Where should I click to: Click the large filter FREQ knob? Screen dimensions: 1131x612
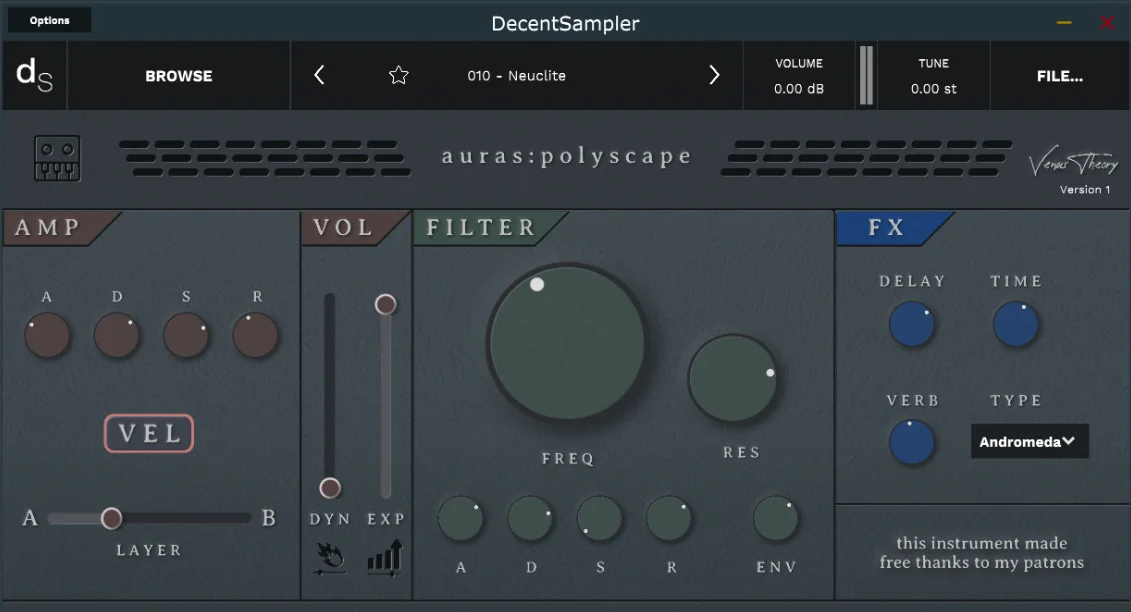coord(567,344)
